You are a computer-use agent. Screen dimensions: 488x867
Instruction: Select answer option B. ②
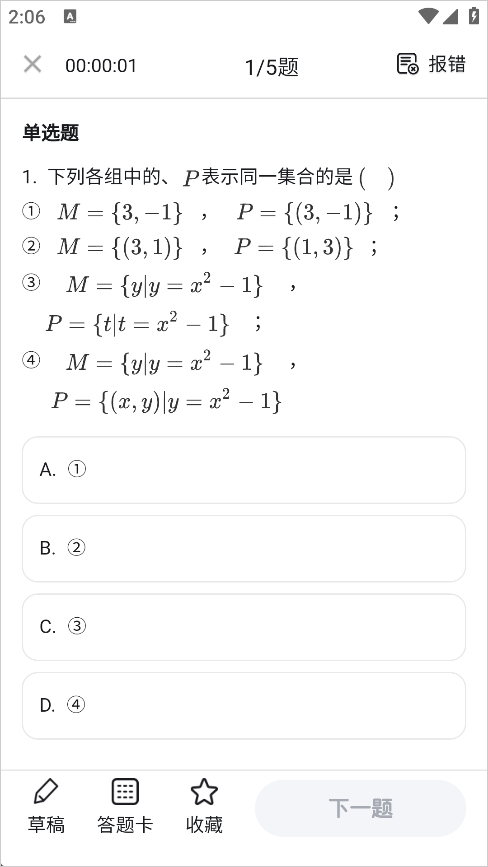(x=244, y=549)
